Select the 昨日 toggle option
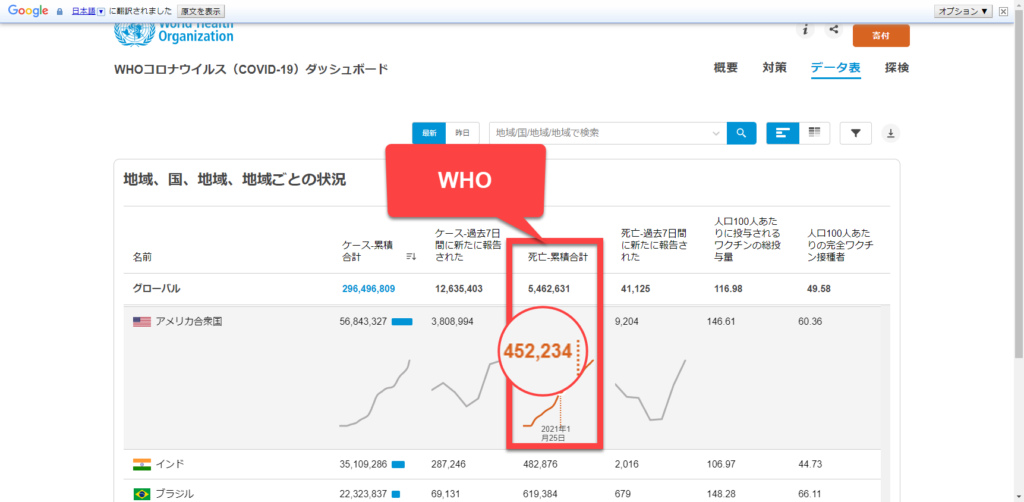 (x=462, y=132)
